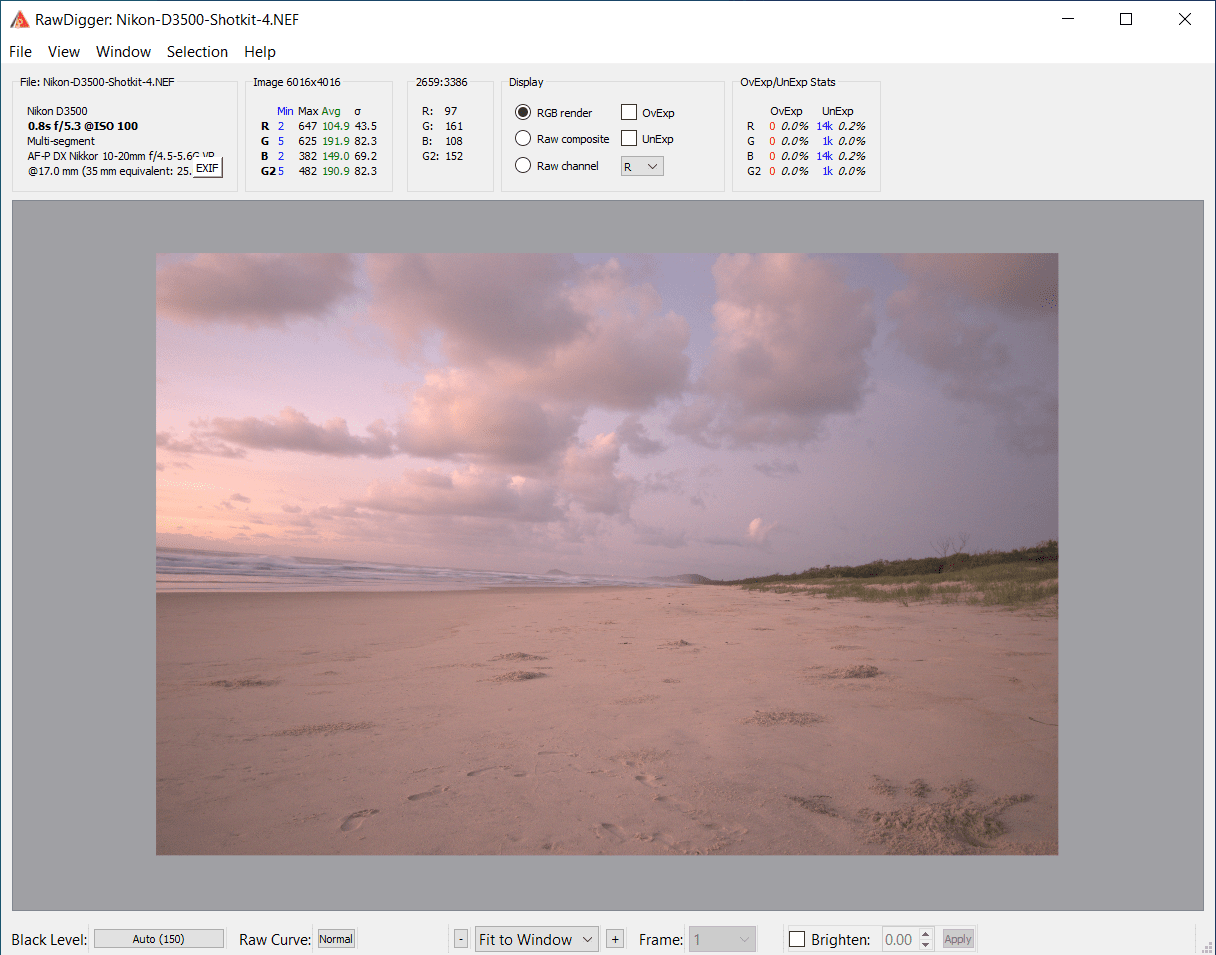This screenshot has height=955, width=1216.
Task: Maximize the RawDigger window
Action: (1127, 19)
